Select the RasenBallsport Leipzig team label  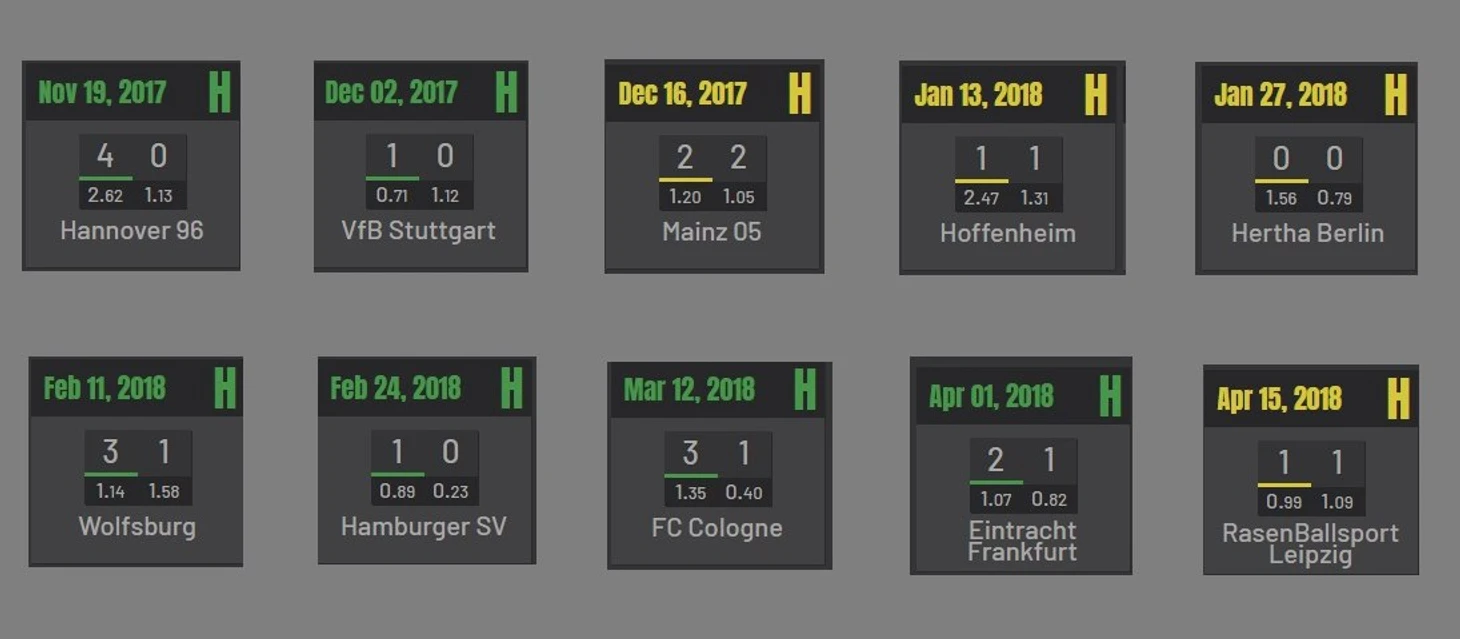[1310, 544]
